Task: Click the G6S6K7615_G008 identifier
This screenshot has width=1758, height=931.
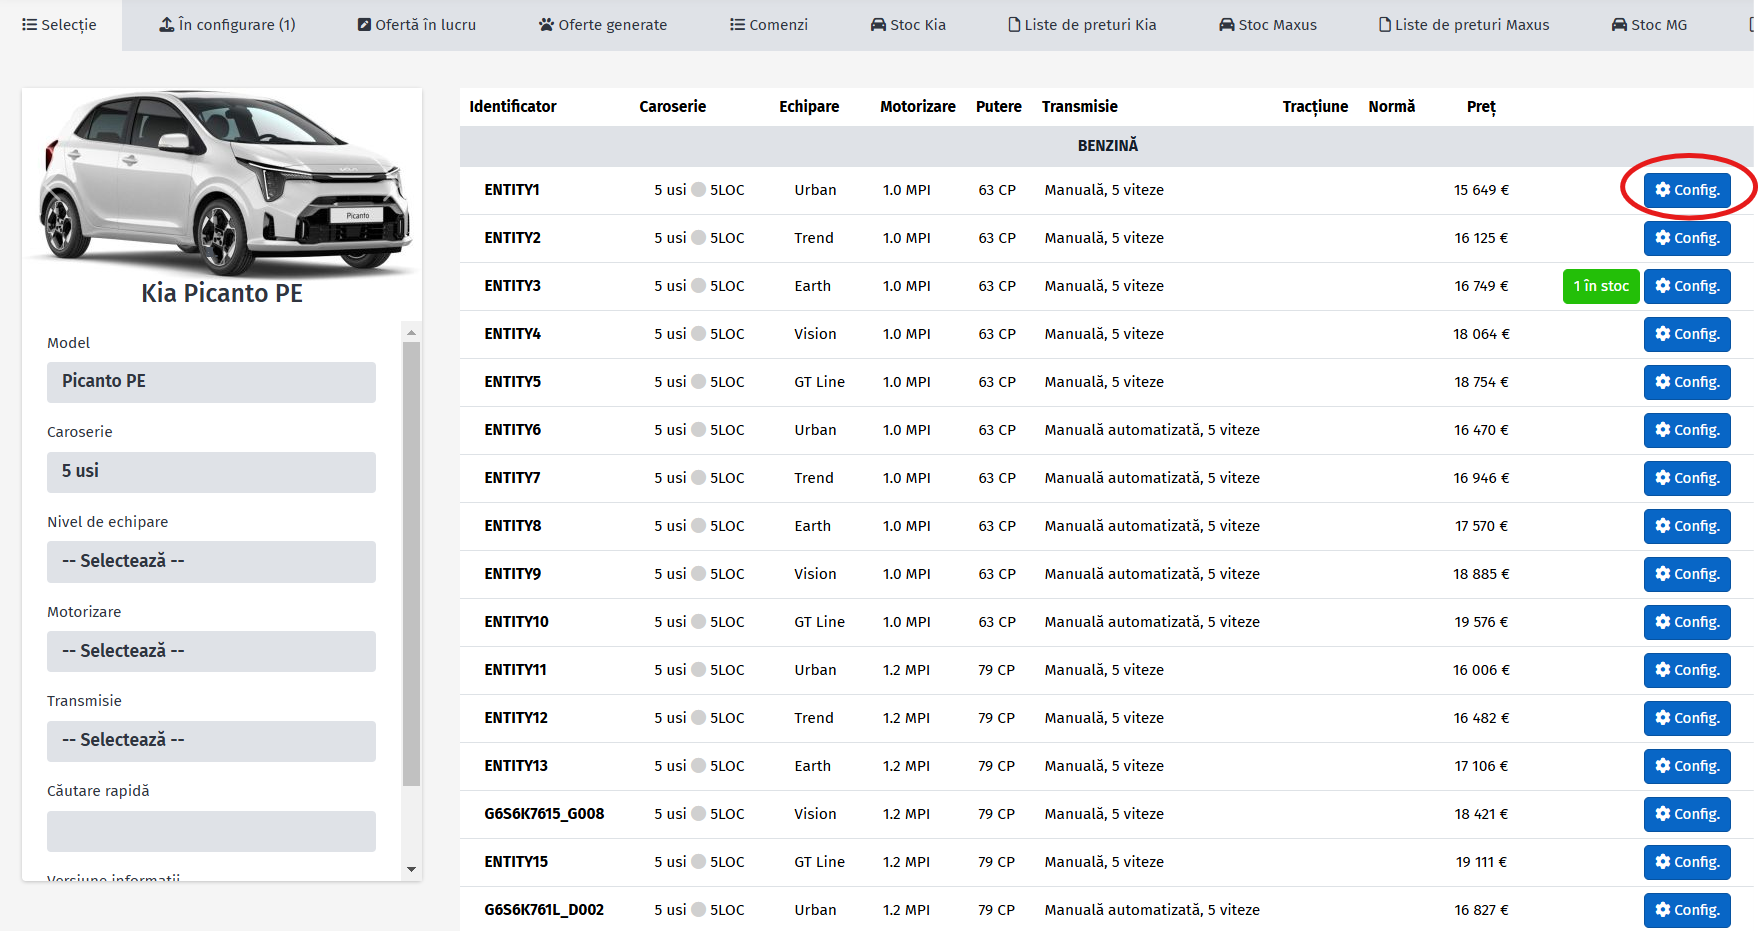Action: coord(544,814)
